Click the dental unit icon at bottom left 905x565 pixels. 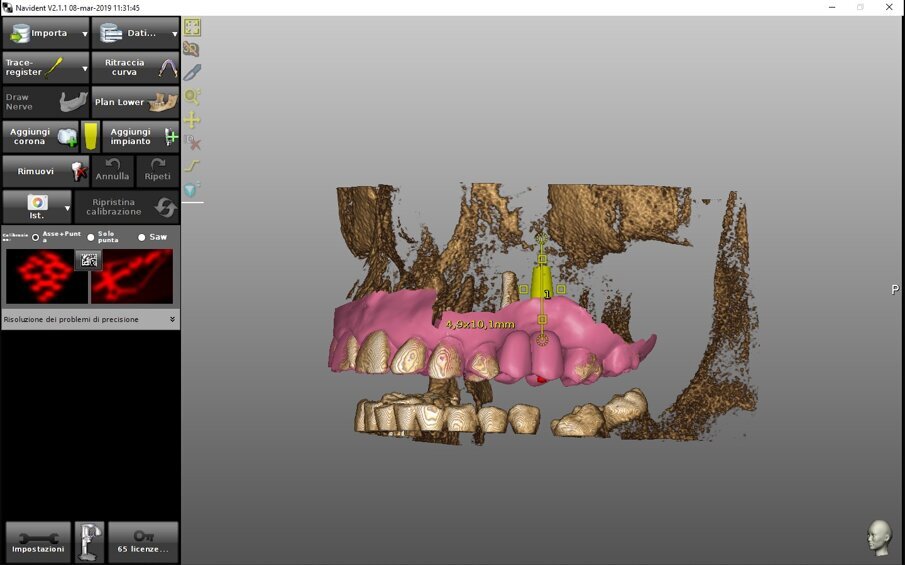click(x=89, y=542)
